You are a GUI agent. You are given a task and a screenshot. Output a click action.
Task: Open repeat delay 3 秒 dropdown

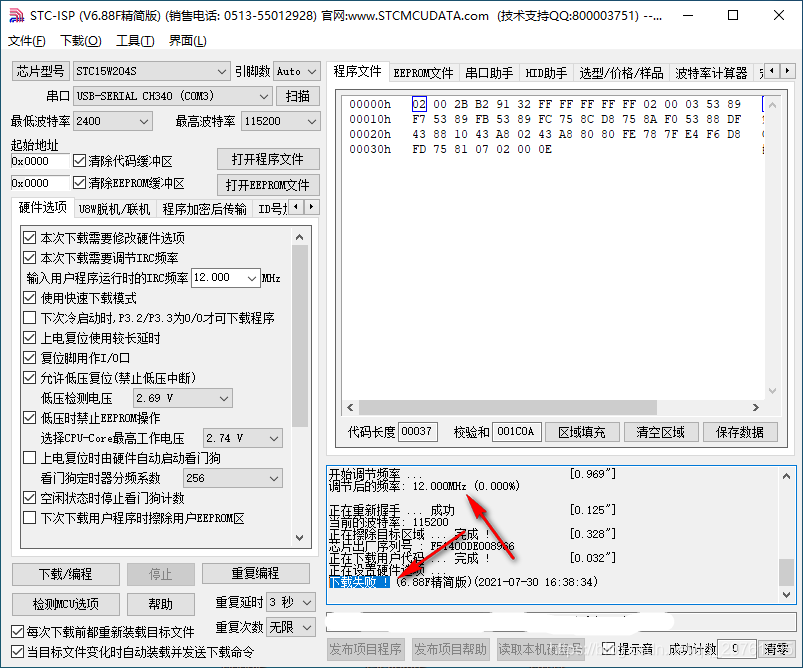(x=290, y=602)
